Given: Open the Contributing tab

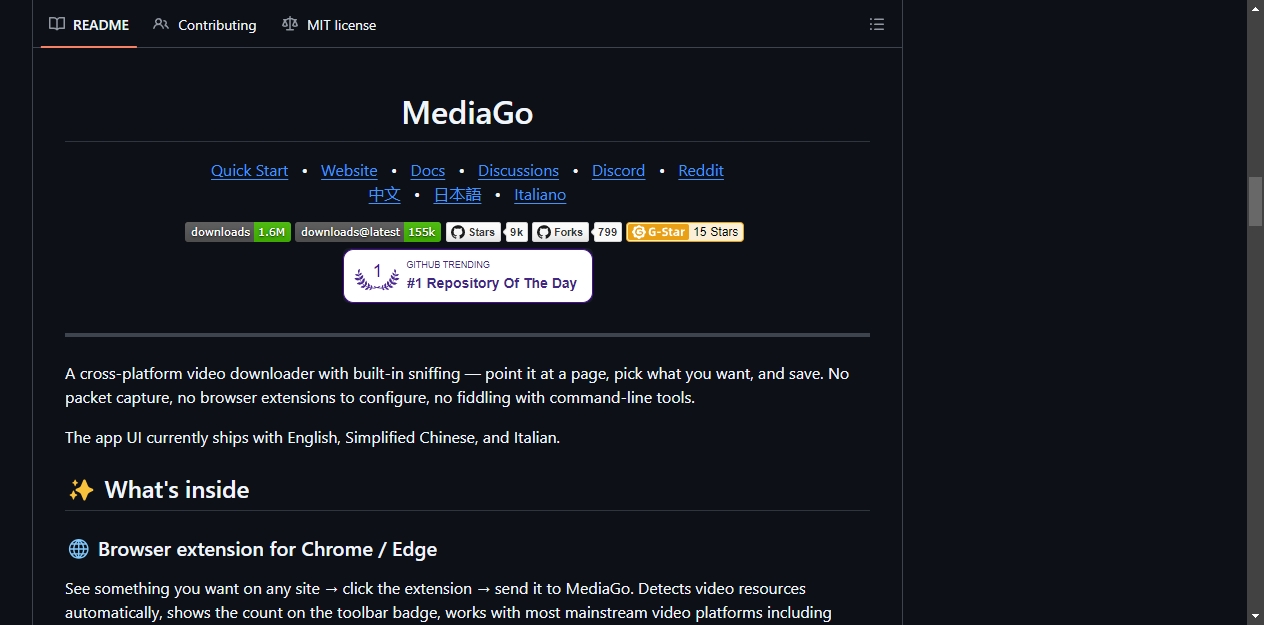Looking at the screenshot, I should [x=205, y=24].
